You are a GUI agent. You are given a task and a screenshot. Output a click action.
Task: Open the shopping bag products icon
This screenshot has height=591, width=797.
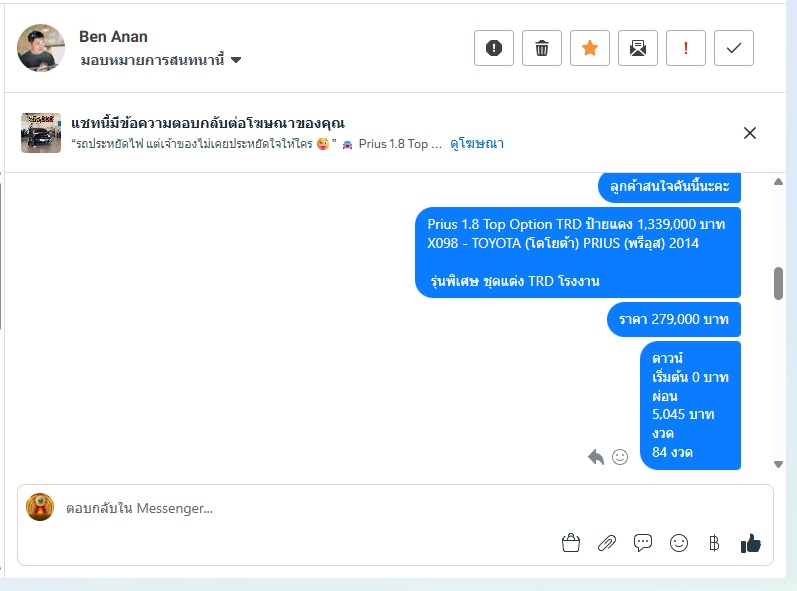pos(571,543)
